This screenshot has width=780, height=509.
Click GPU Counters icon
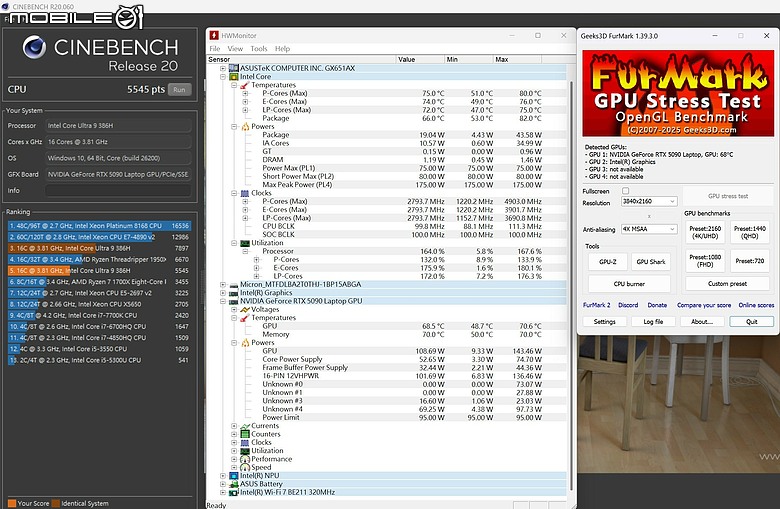[245, 434]
